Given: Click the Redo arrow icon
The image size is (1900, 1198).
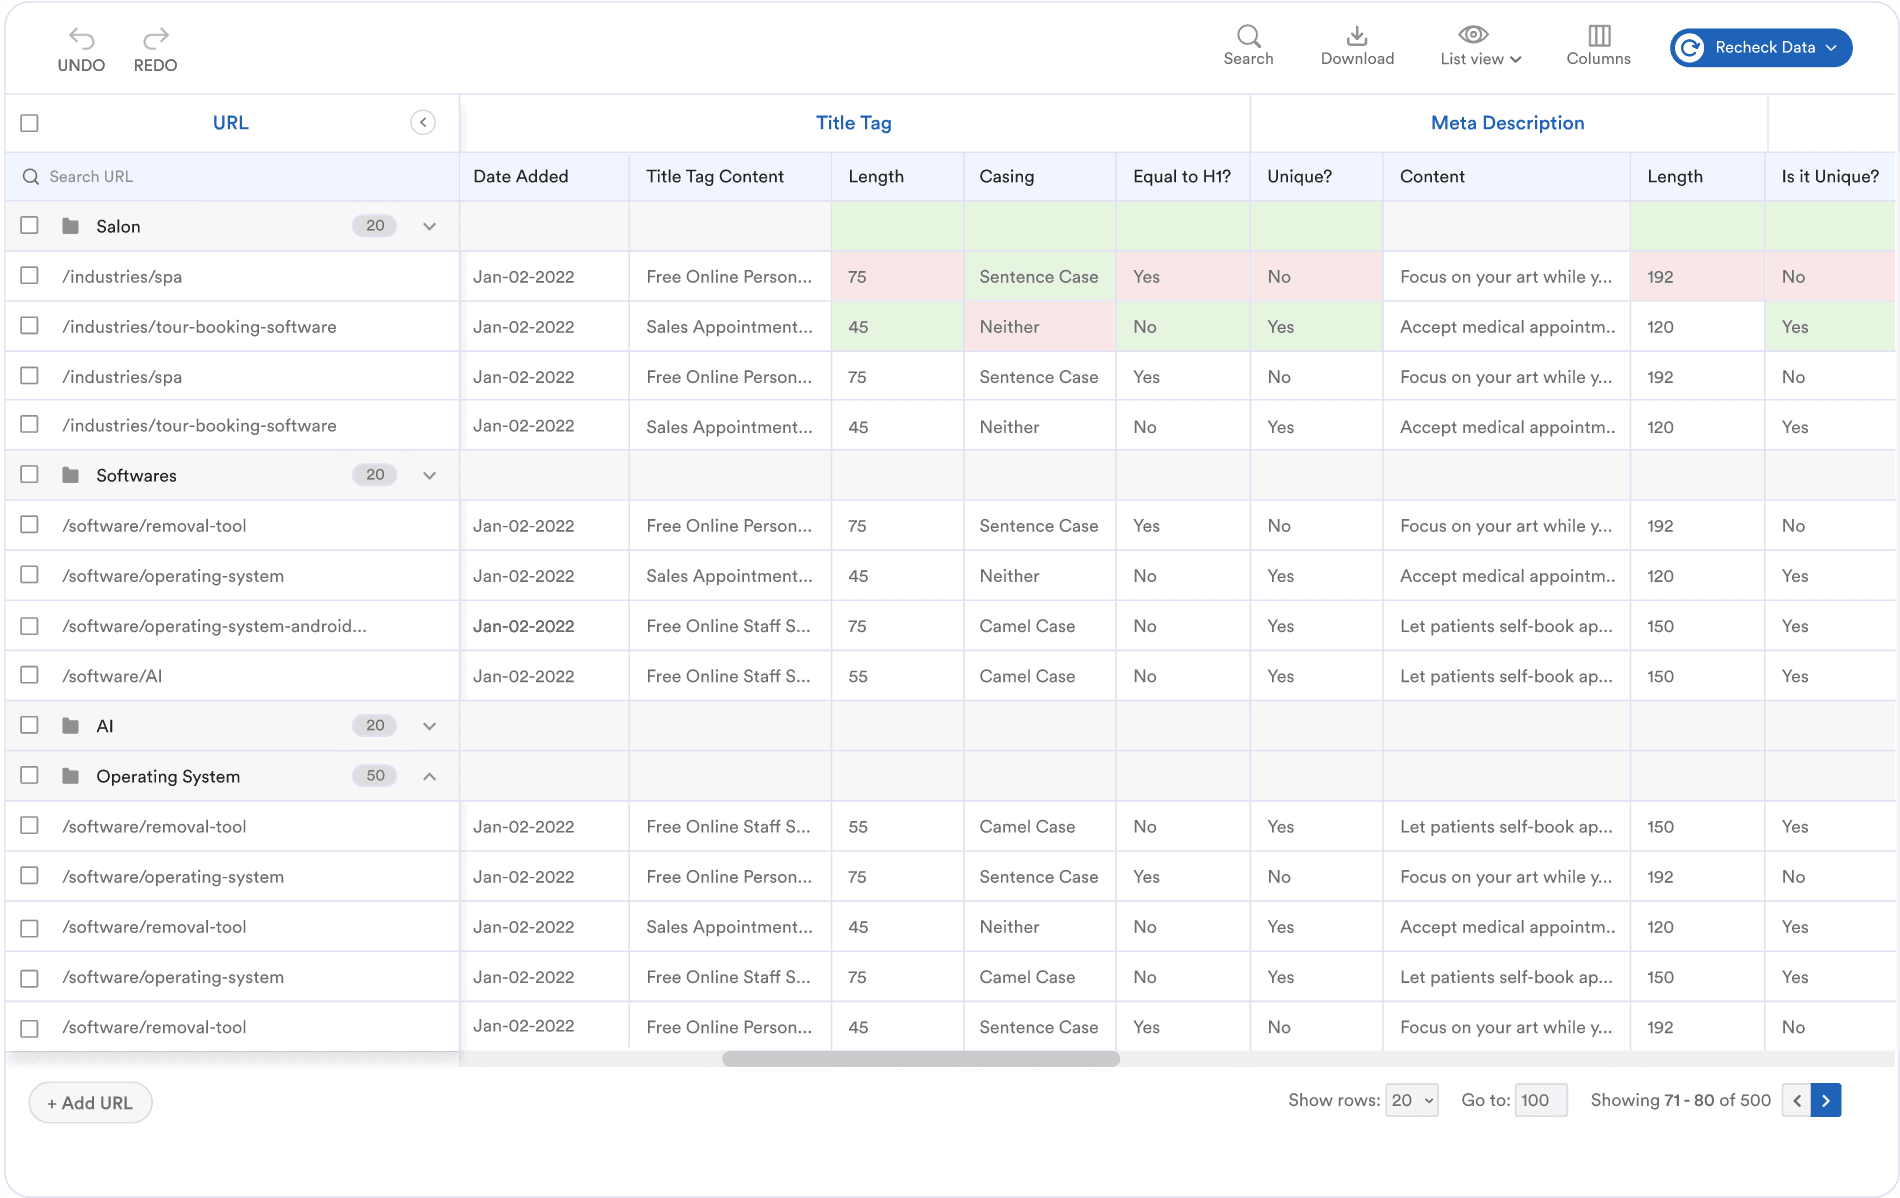Looking at the screenshot, I should click(x=156, y=38).
